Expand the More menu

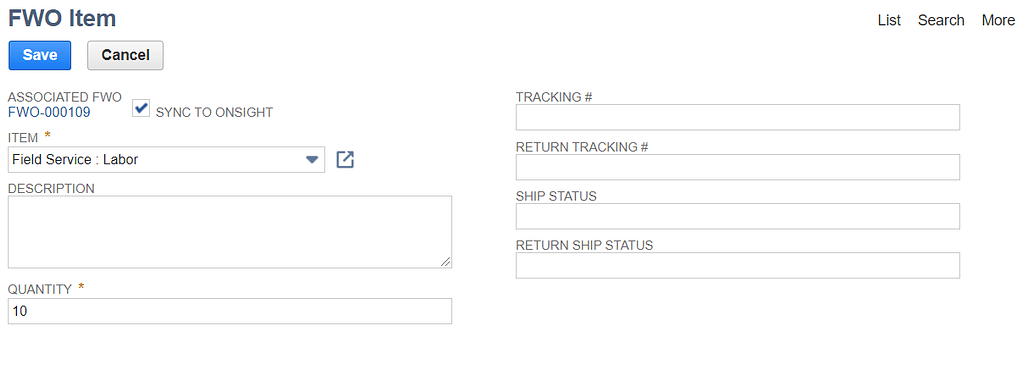pos(998,20)
